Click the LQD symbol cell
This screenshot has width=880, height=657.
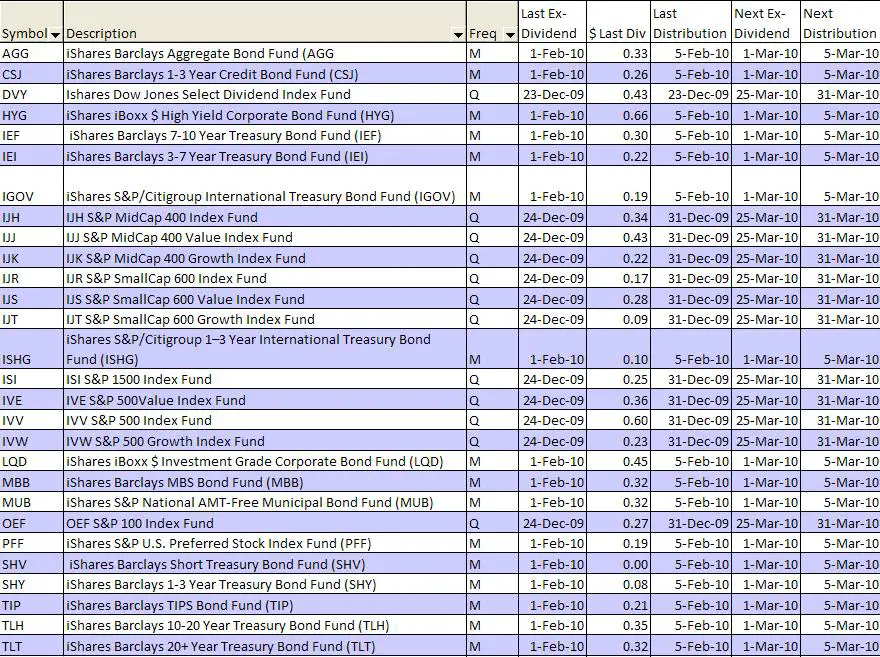click(x=32, y=461)
